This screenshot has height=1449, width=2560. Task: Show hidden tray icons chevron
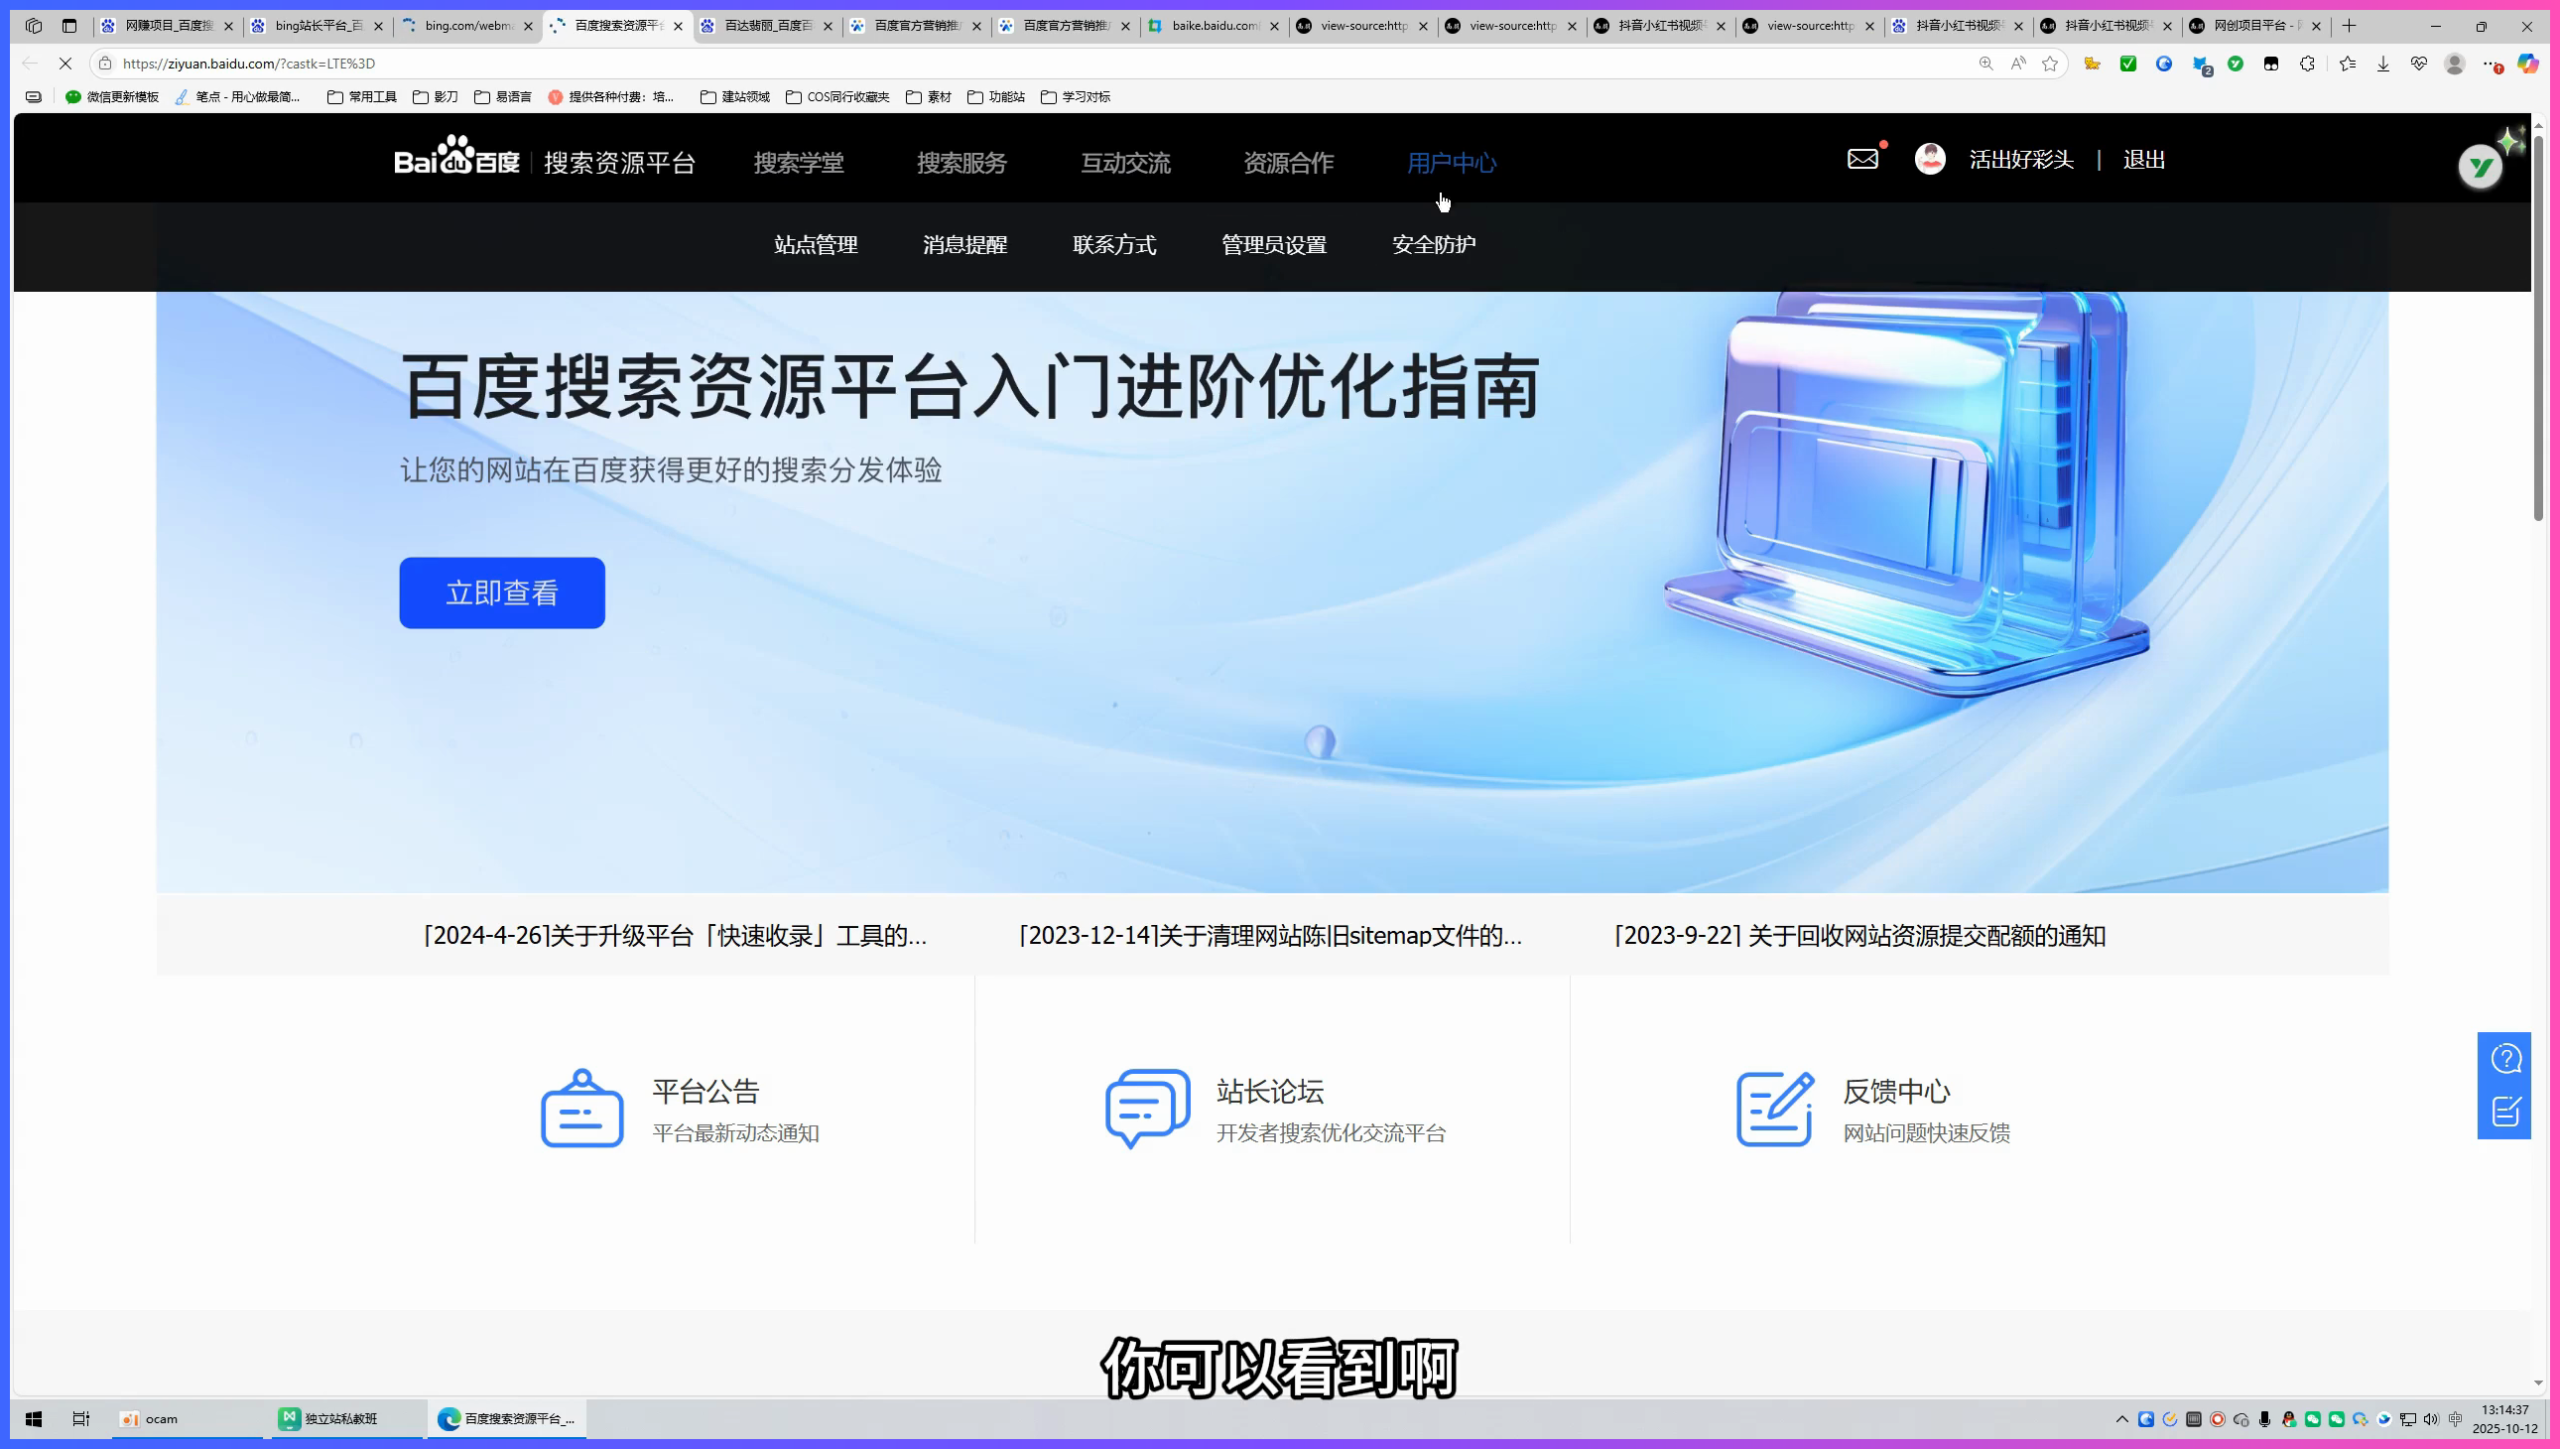[x=2122, y=1419]
